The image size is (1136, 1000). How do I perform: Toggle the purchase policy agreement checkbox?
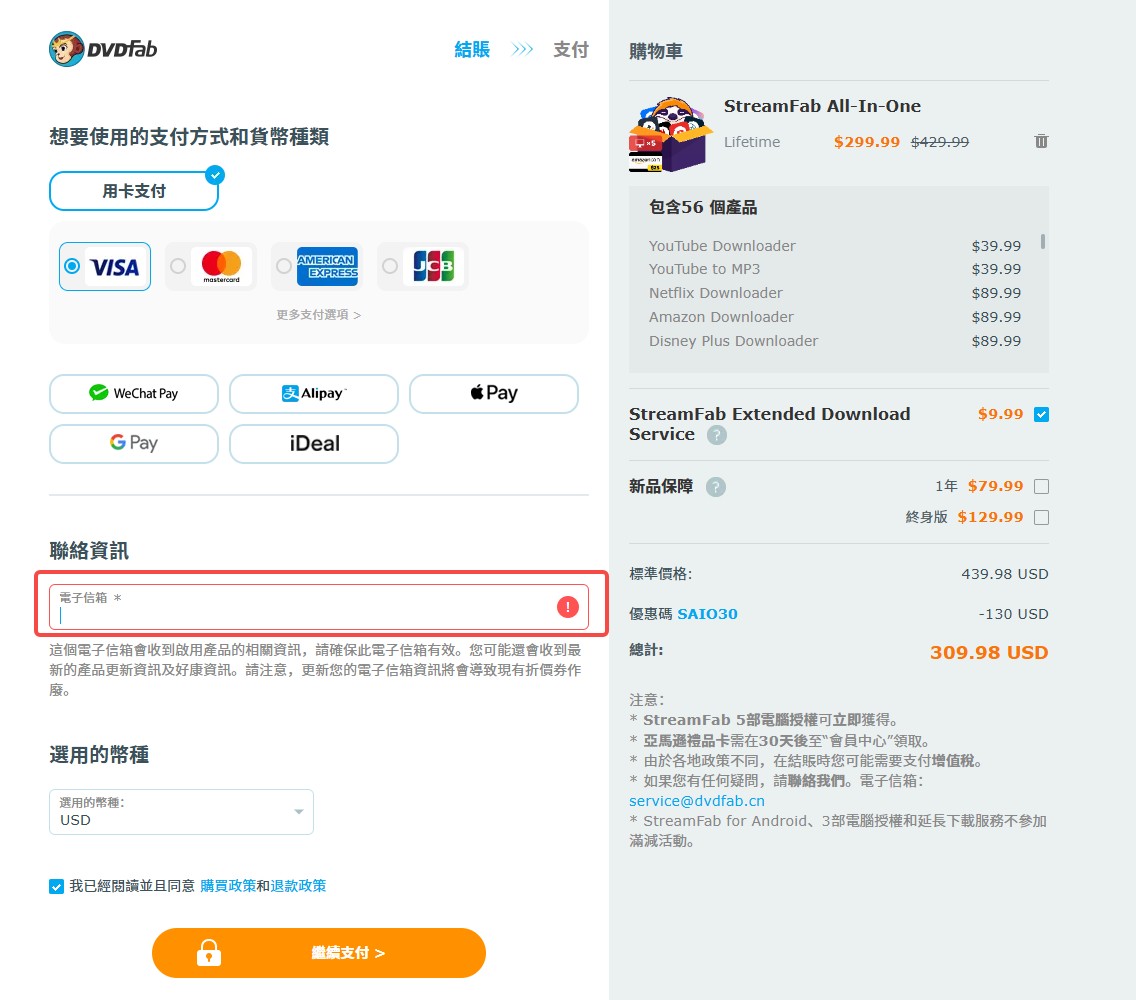(57, 886)
